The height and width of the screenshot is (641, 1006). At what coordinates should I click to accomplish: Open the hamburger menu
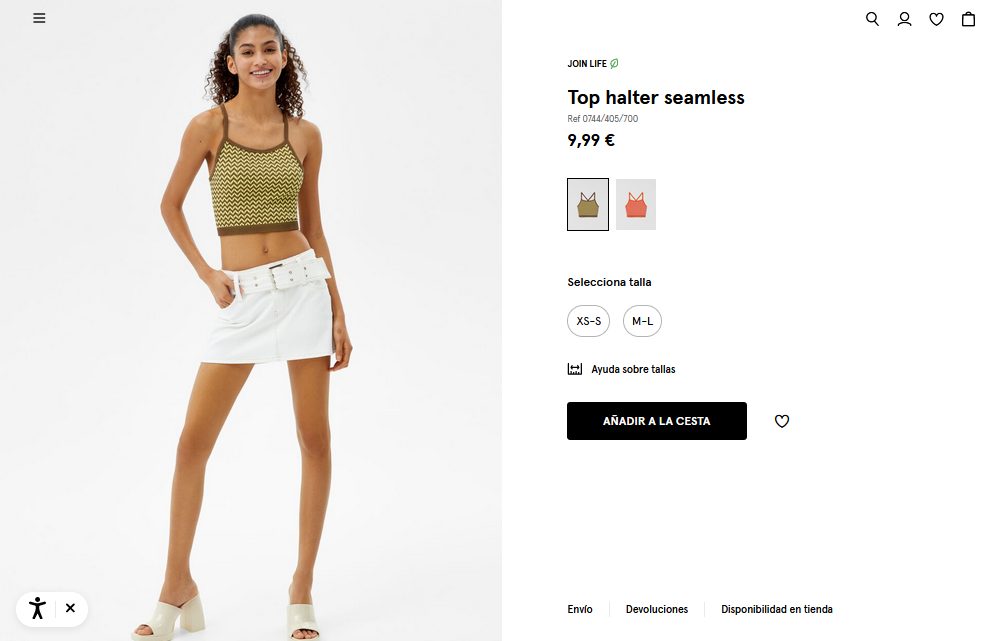pos(39,18)
